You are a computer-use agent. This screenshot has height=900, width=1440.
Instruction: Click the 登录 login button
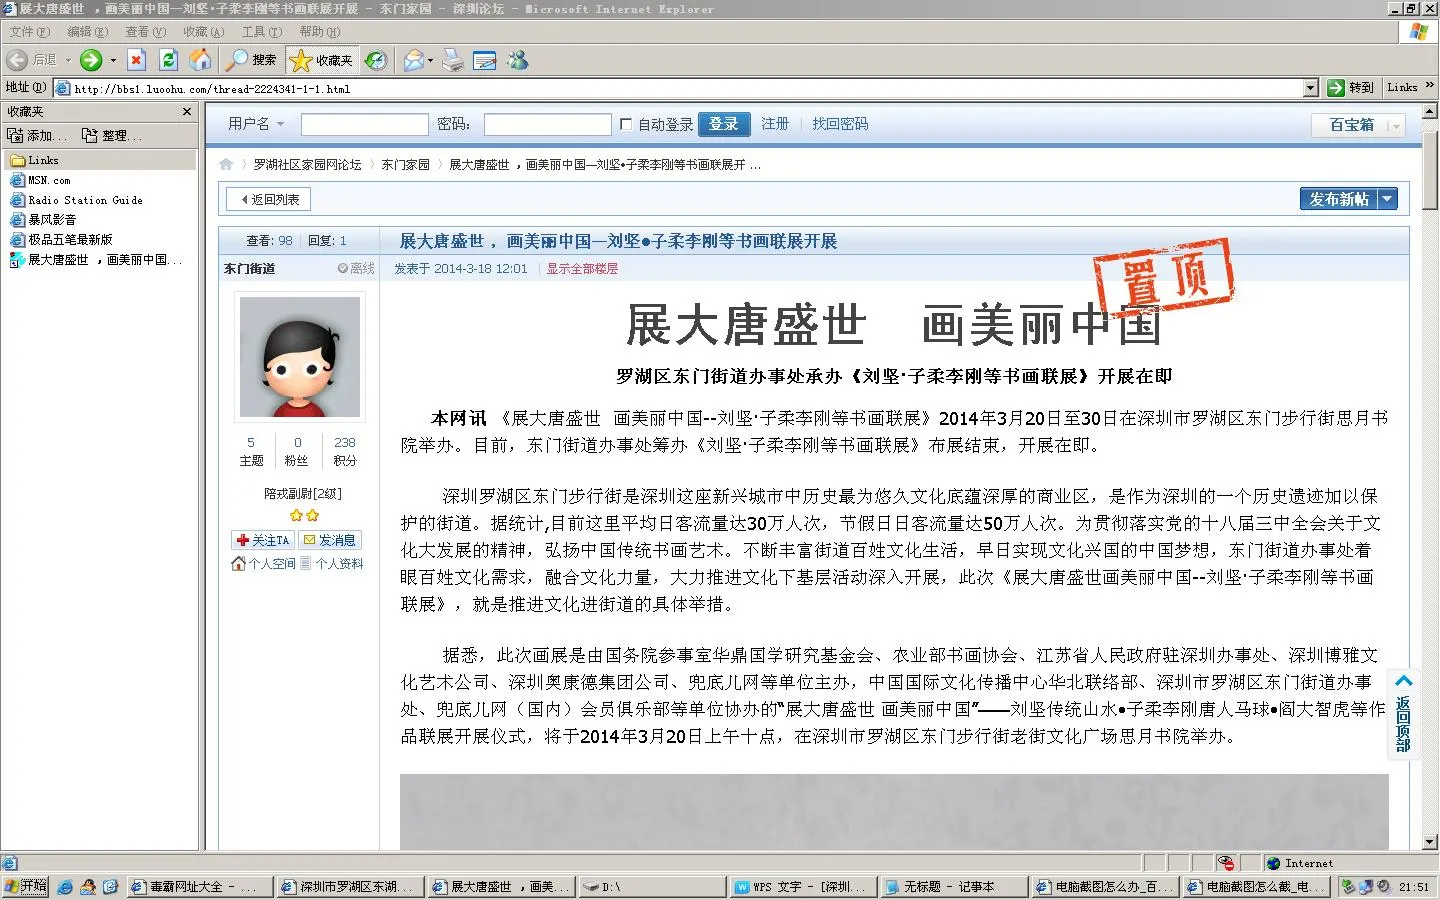click(724, 124)
